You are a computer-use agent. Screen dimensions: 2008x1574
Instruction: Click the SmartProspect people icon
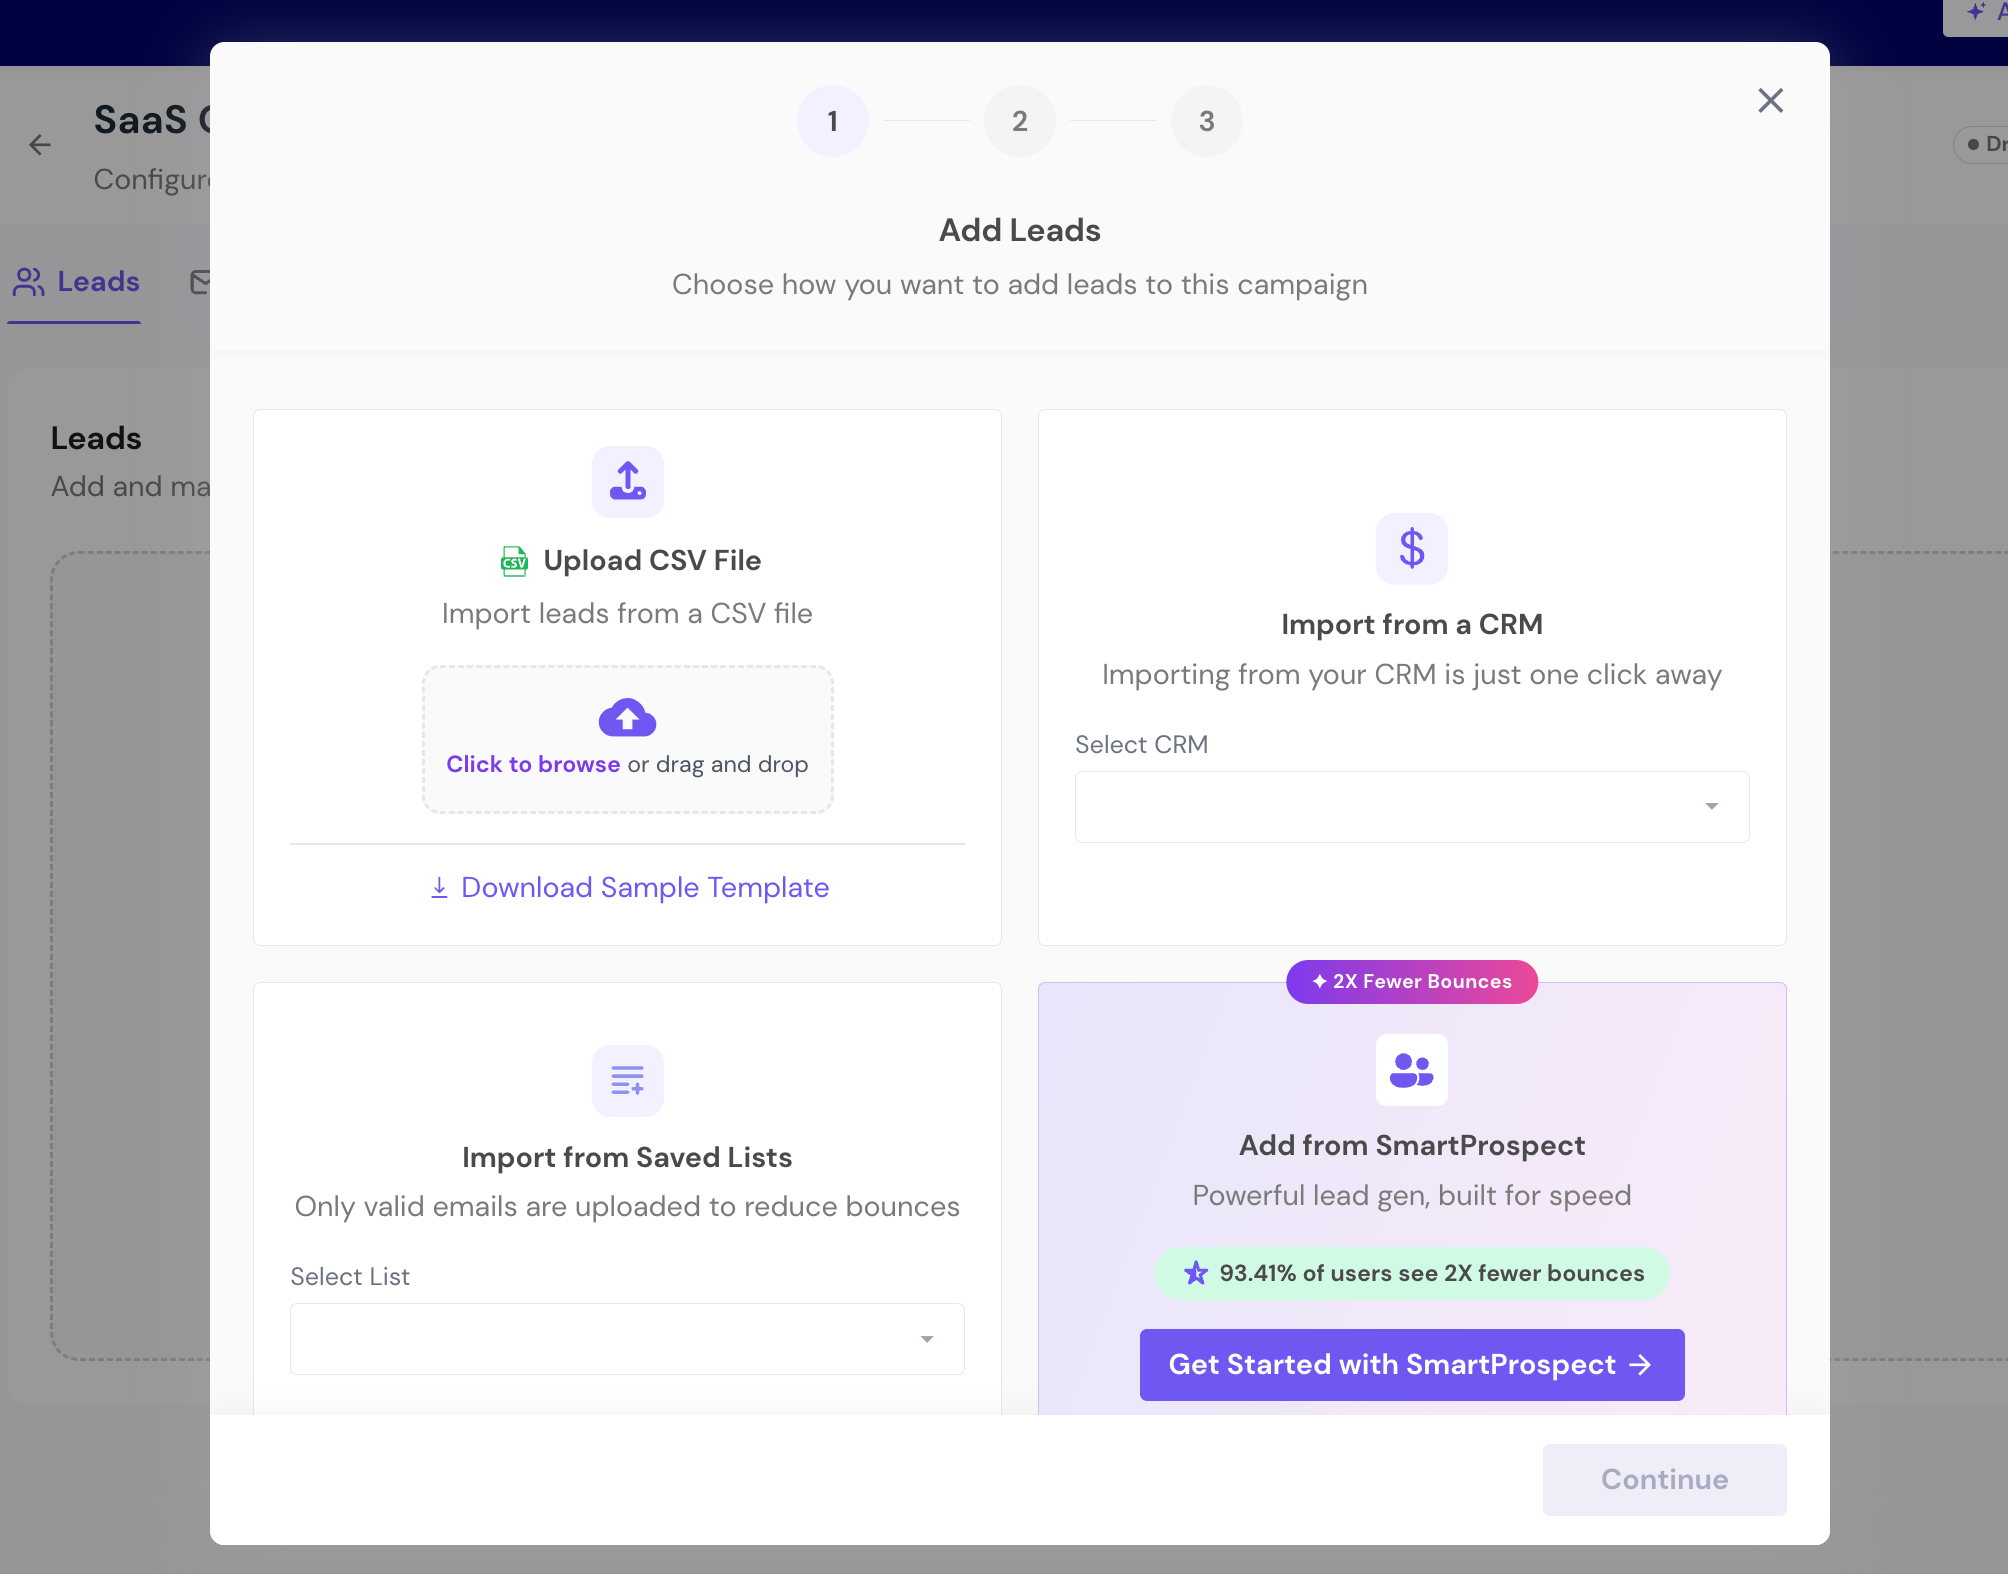tap(1411, 1070)
